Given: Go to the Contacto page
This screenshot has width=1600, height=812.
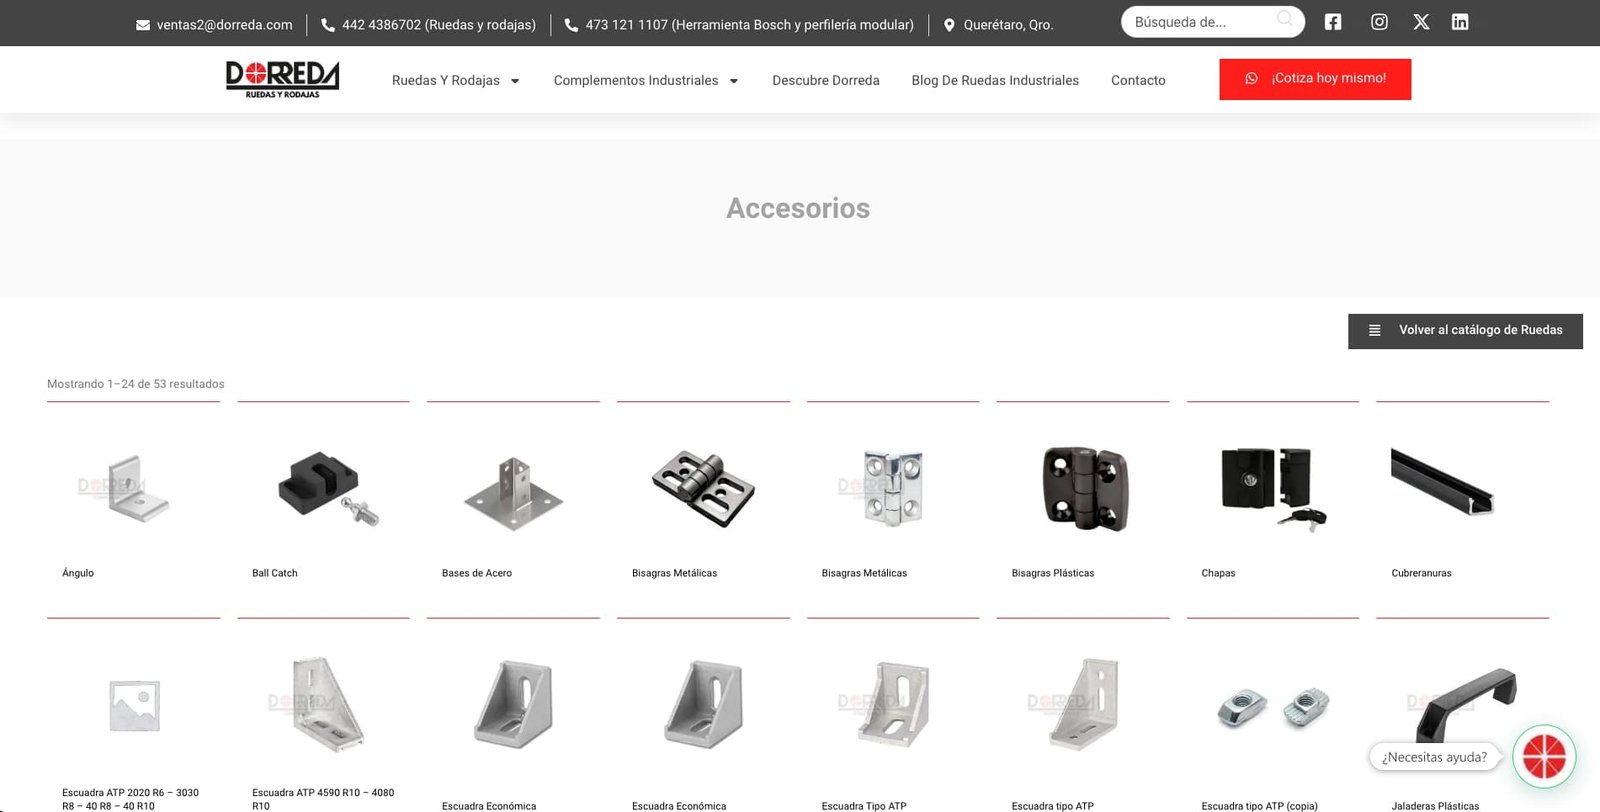Looking at the screenshot, I should 1138,81.
